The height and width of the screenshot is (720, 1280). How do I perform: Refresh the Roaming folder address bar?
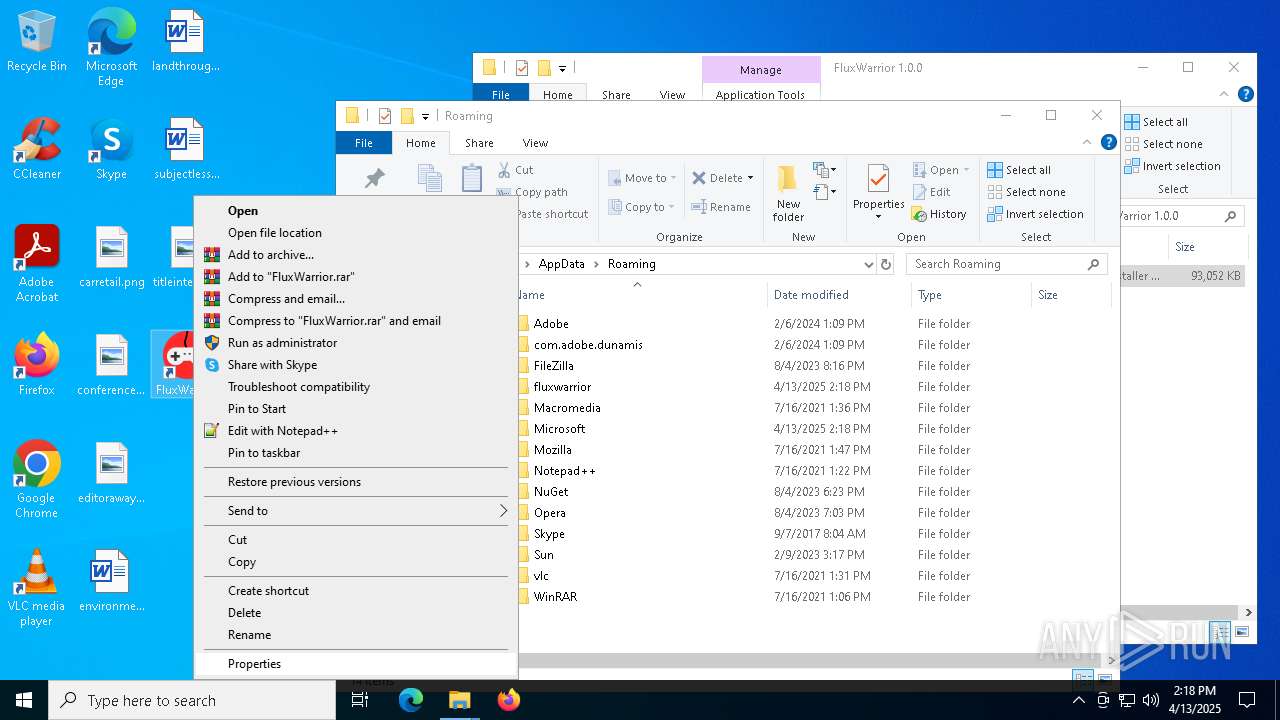click(x=885, y=264)
